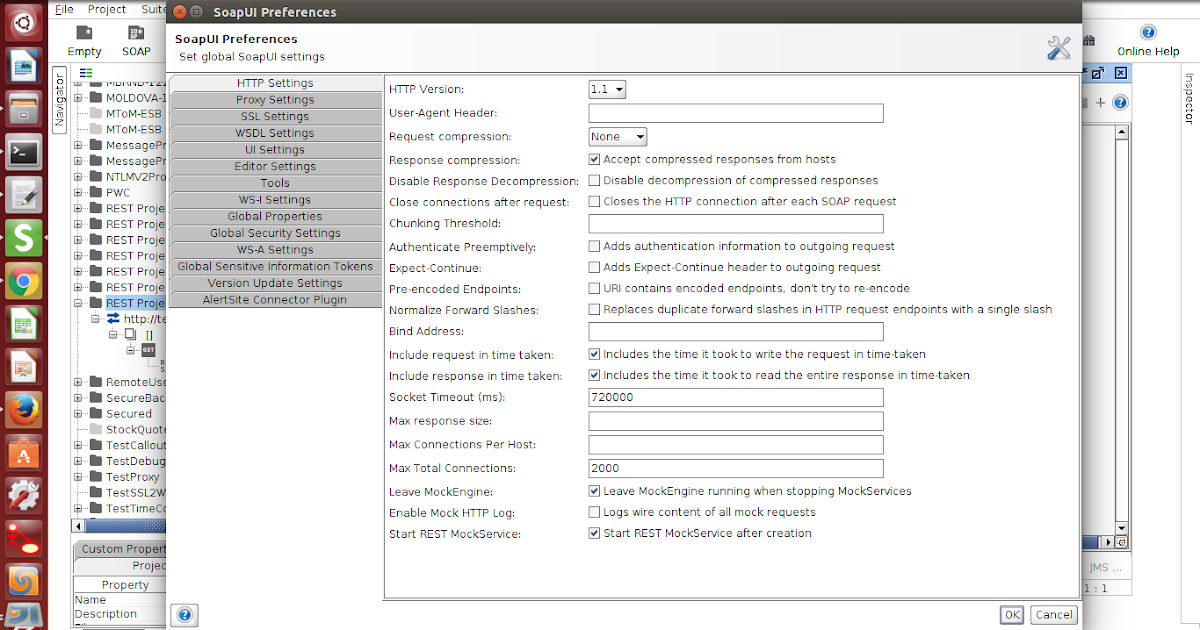Uncheck Start REST MockService after creation
The width and height of the screenshot is (1200, 630).
coord(594,534)
